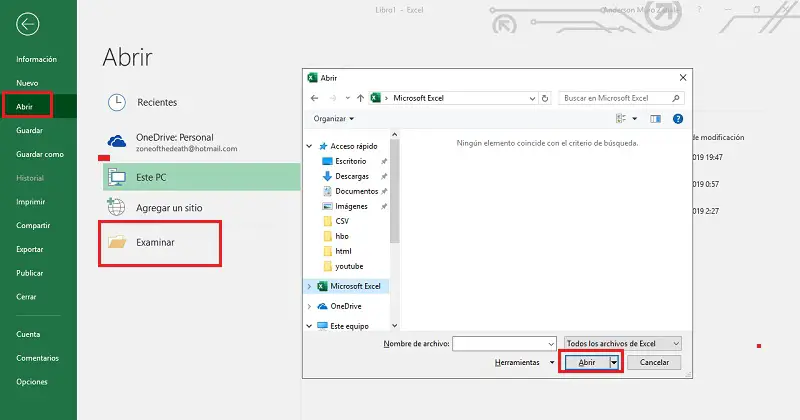Toggle the preview pane
Image resolution: width=800 pixels, height=420 pixels.
[x=656, y=118]
